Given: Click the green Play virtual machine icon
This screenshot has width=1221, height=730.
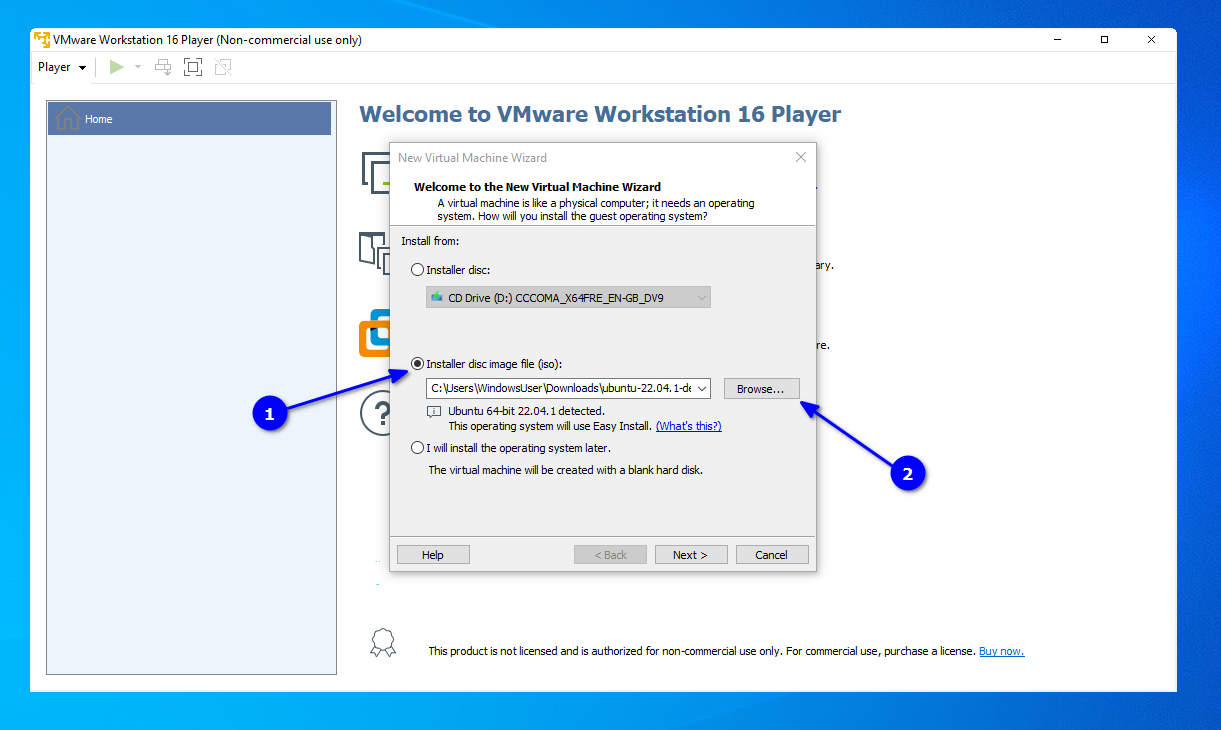Looking at the screenshot, I should pyautogui.click(x=117, y=67).
